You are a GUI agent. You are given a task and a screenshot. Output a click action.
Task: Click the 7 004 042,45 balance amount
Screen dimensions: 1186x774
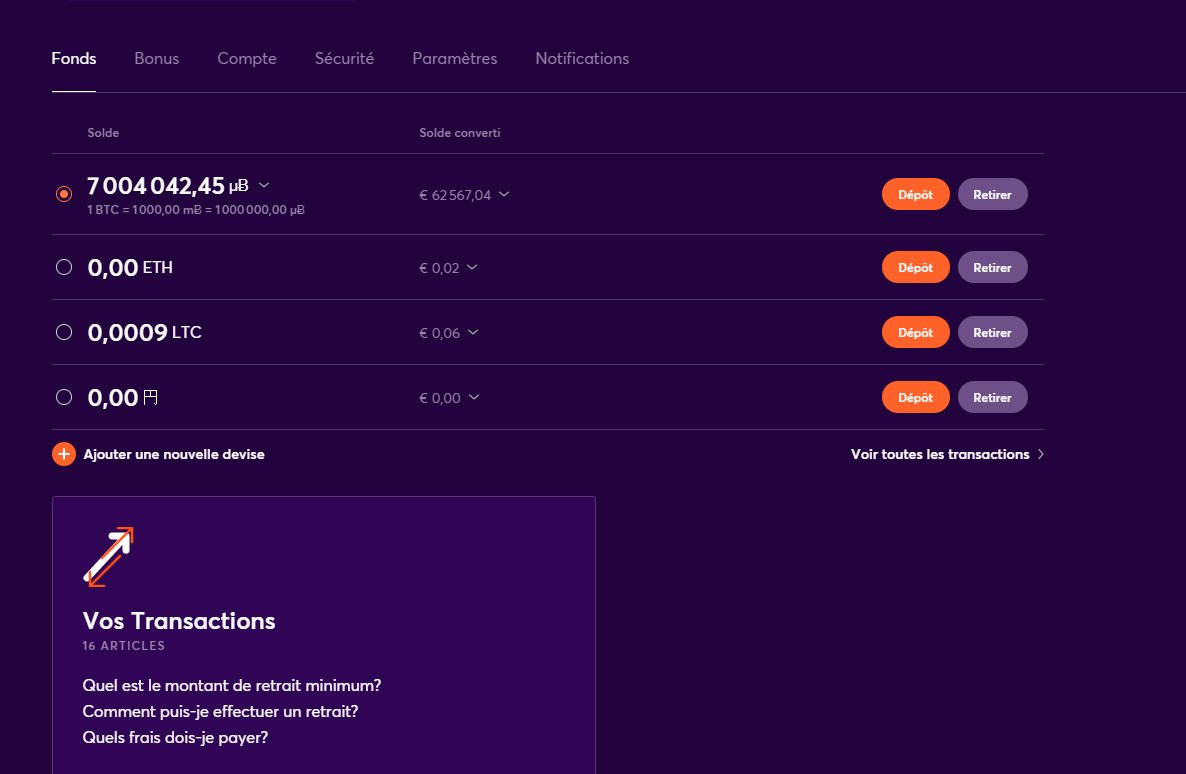click(x=156, y=185)
